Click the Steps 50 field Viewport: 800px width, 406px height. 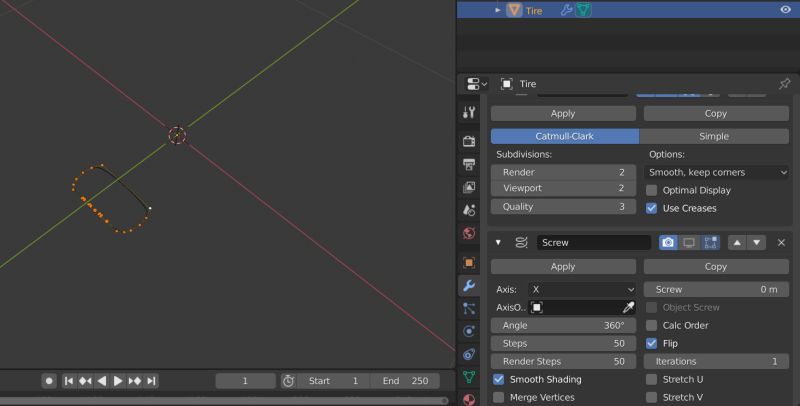click(x=563, y=343)
